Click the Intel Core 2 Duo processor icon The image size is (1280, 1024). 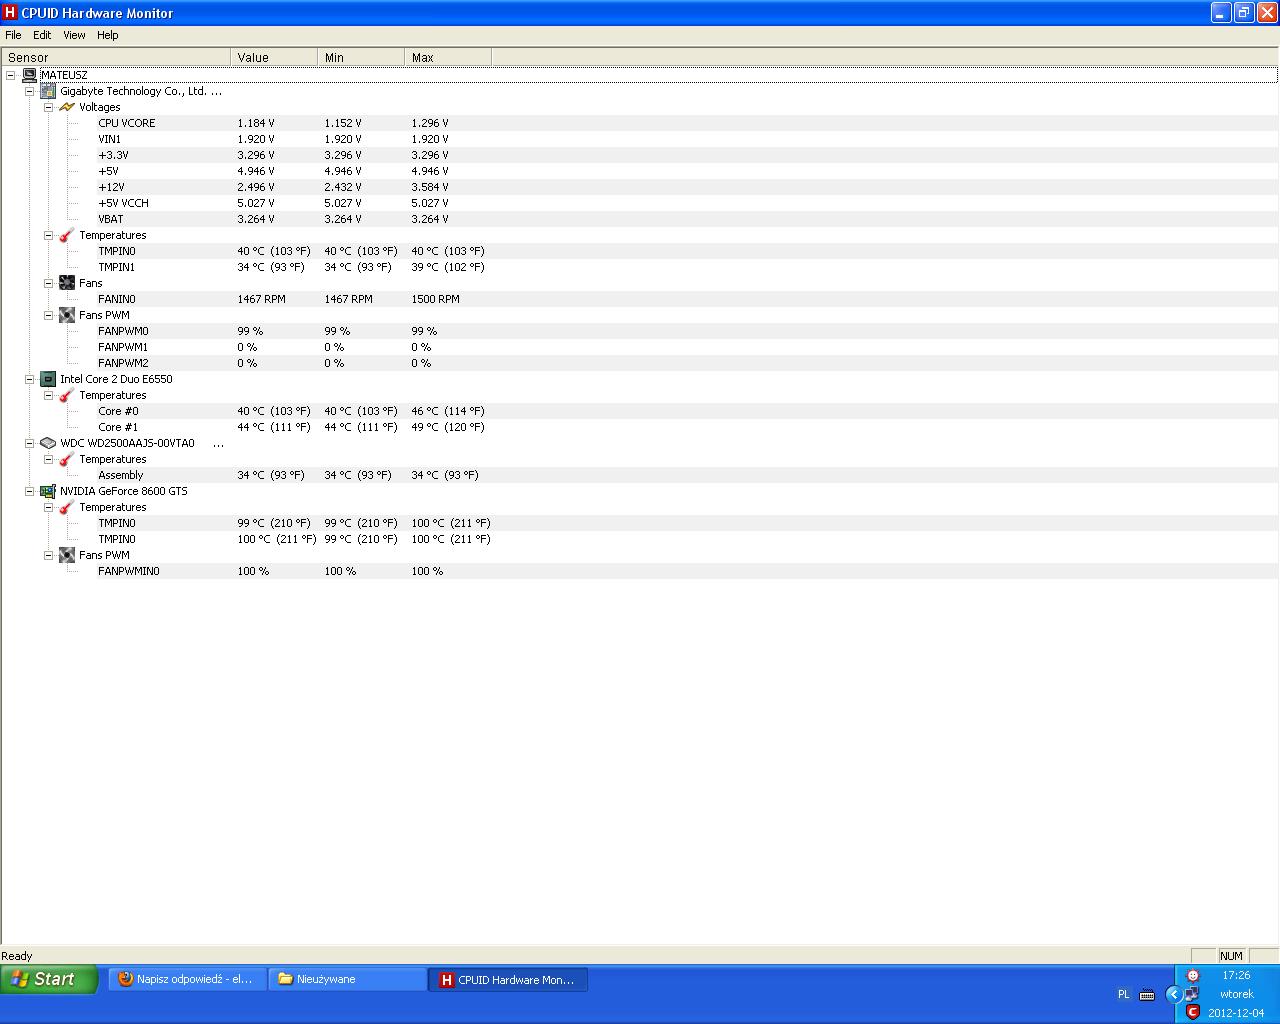click(x=48, y=379)
